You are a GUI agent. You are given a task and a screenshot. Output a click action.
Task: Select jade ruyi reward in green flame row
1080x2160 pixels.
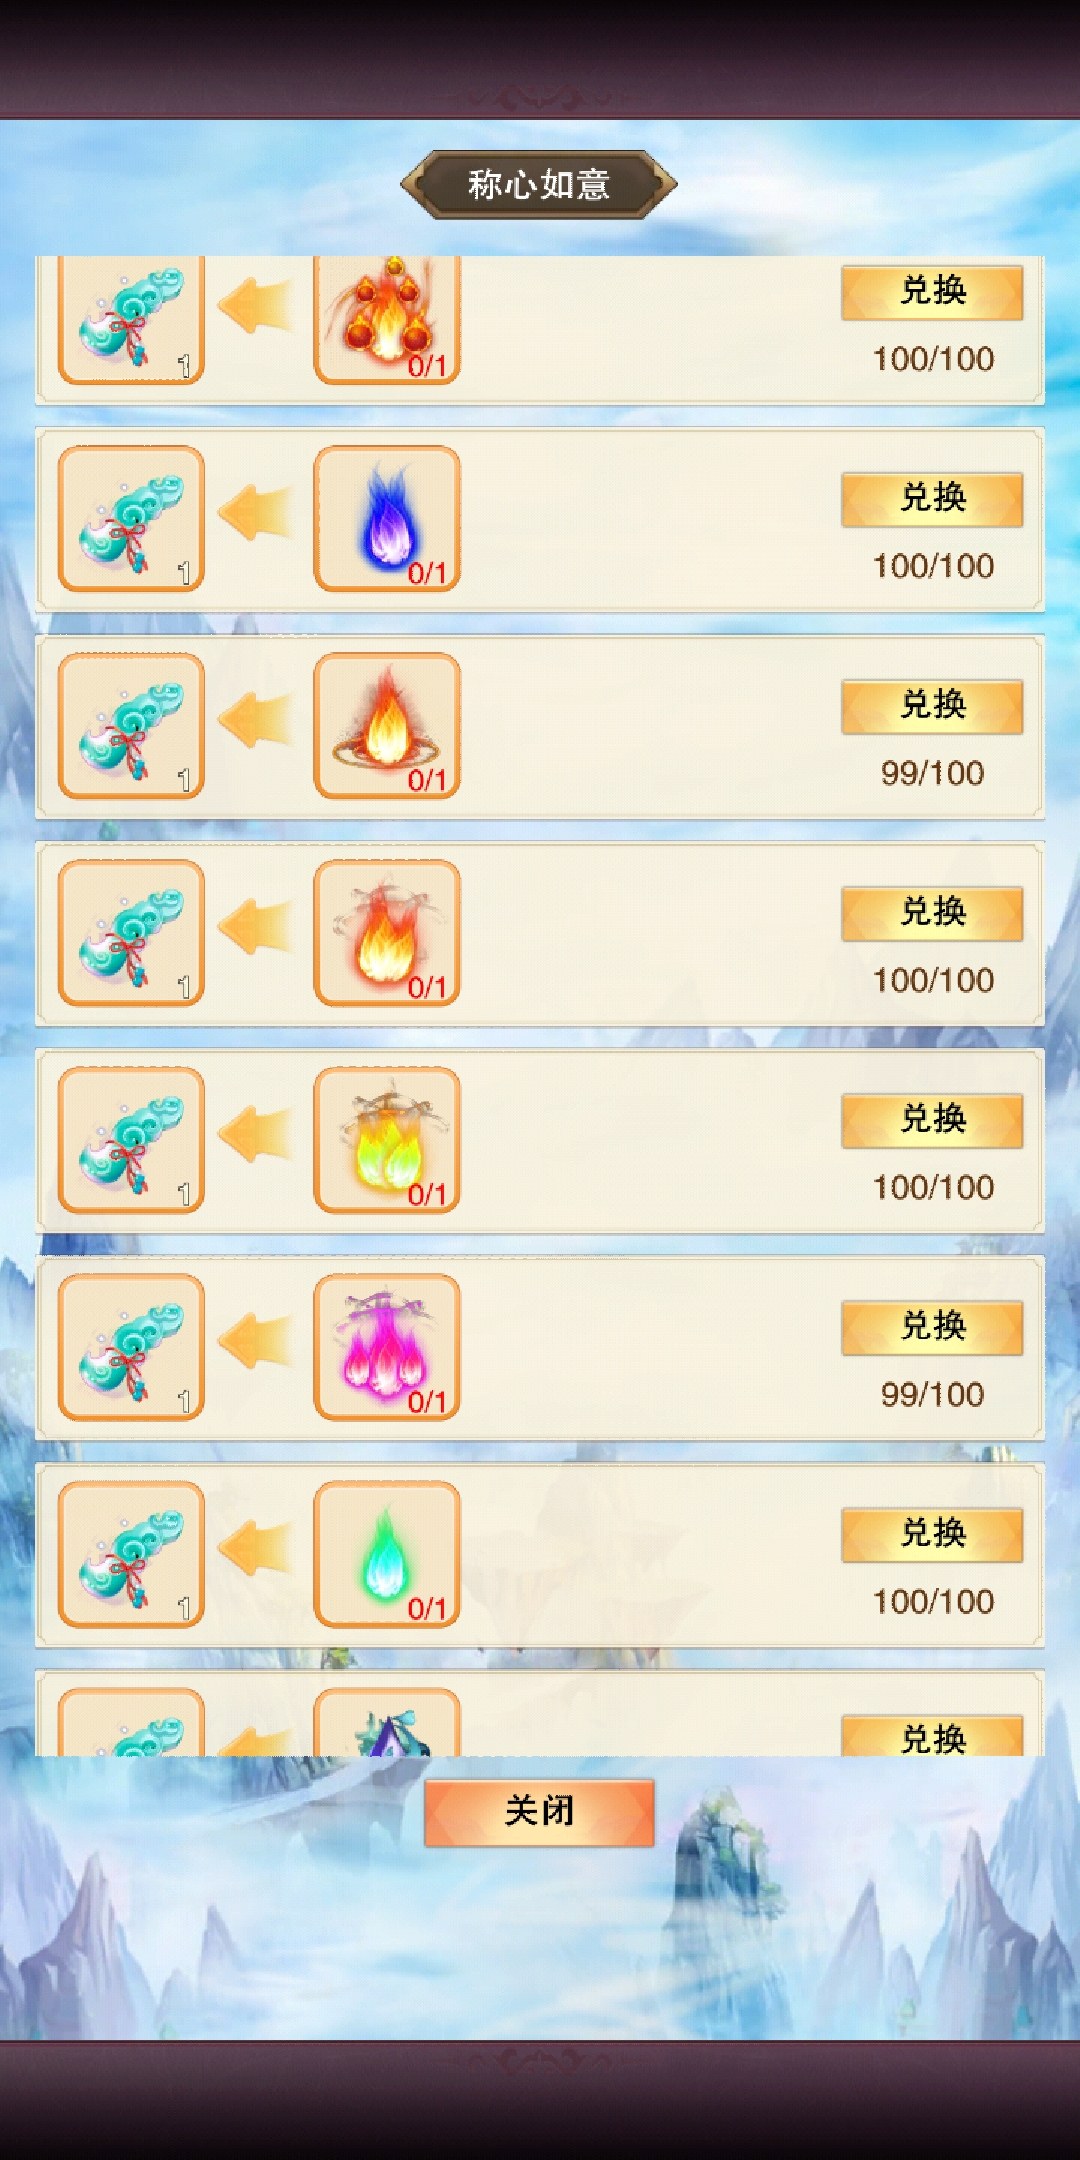pyautogui.click(x=131, y=1554)
